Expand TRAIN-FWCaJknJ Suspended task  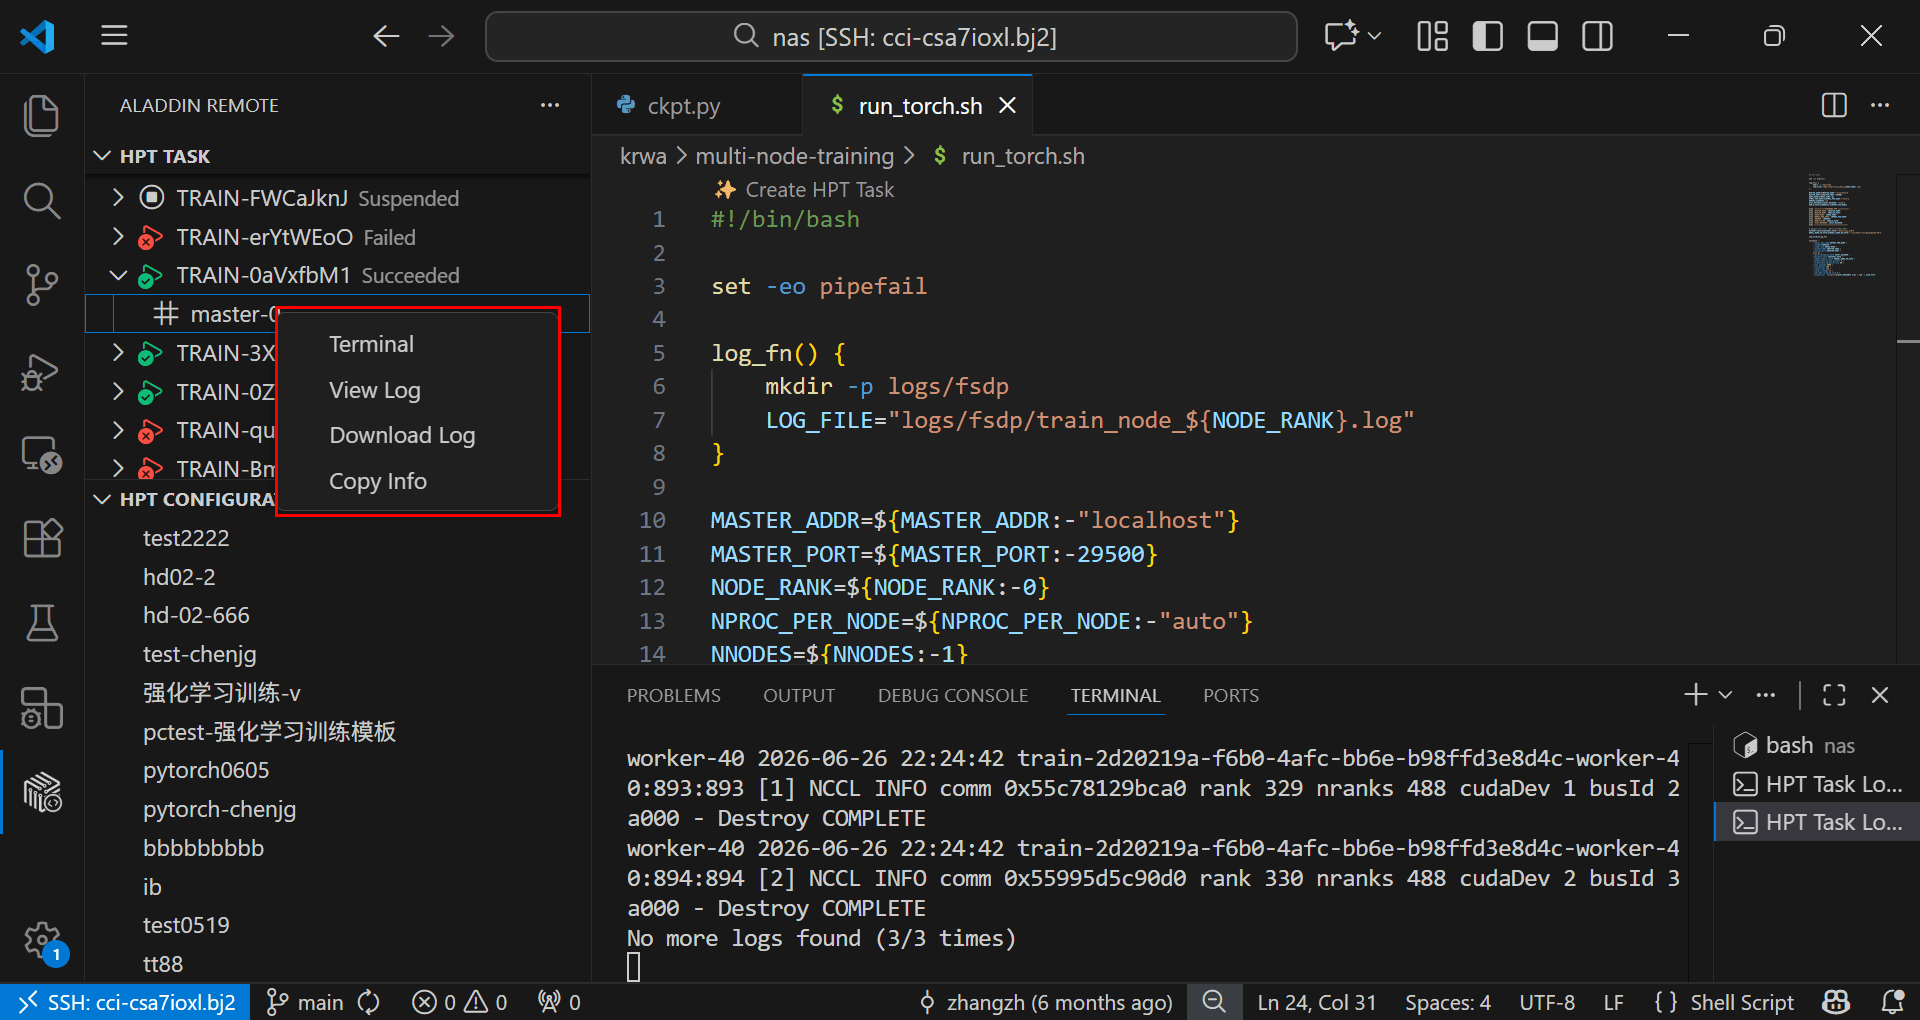coord(118,198)
